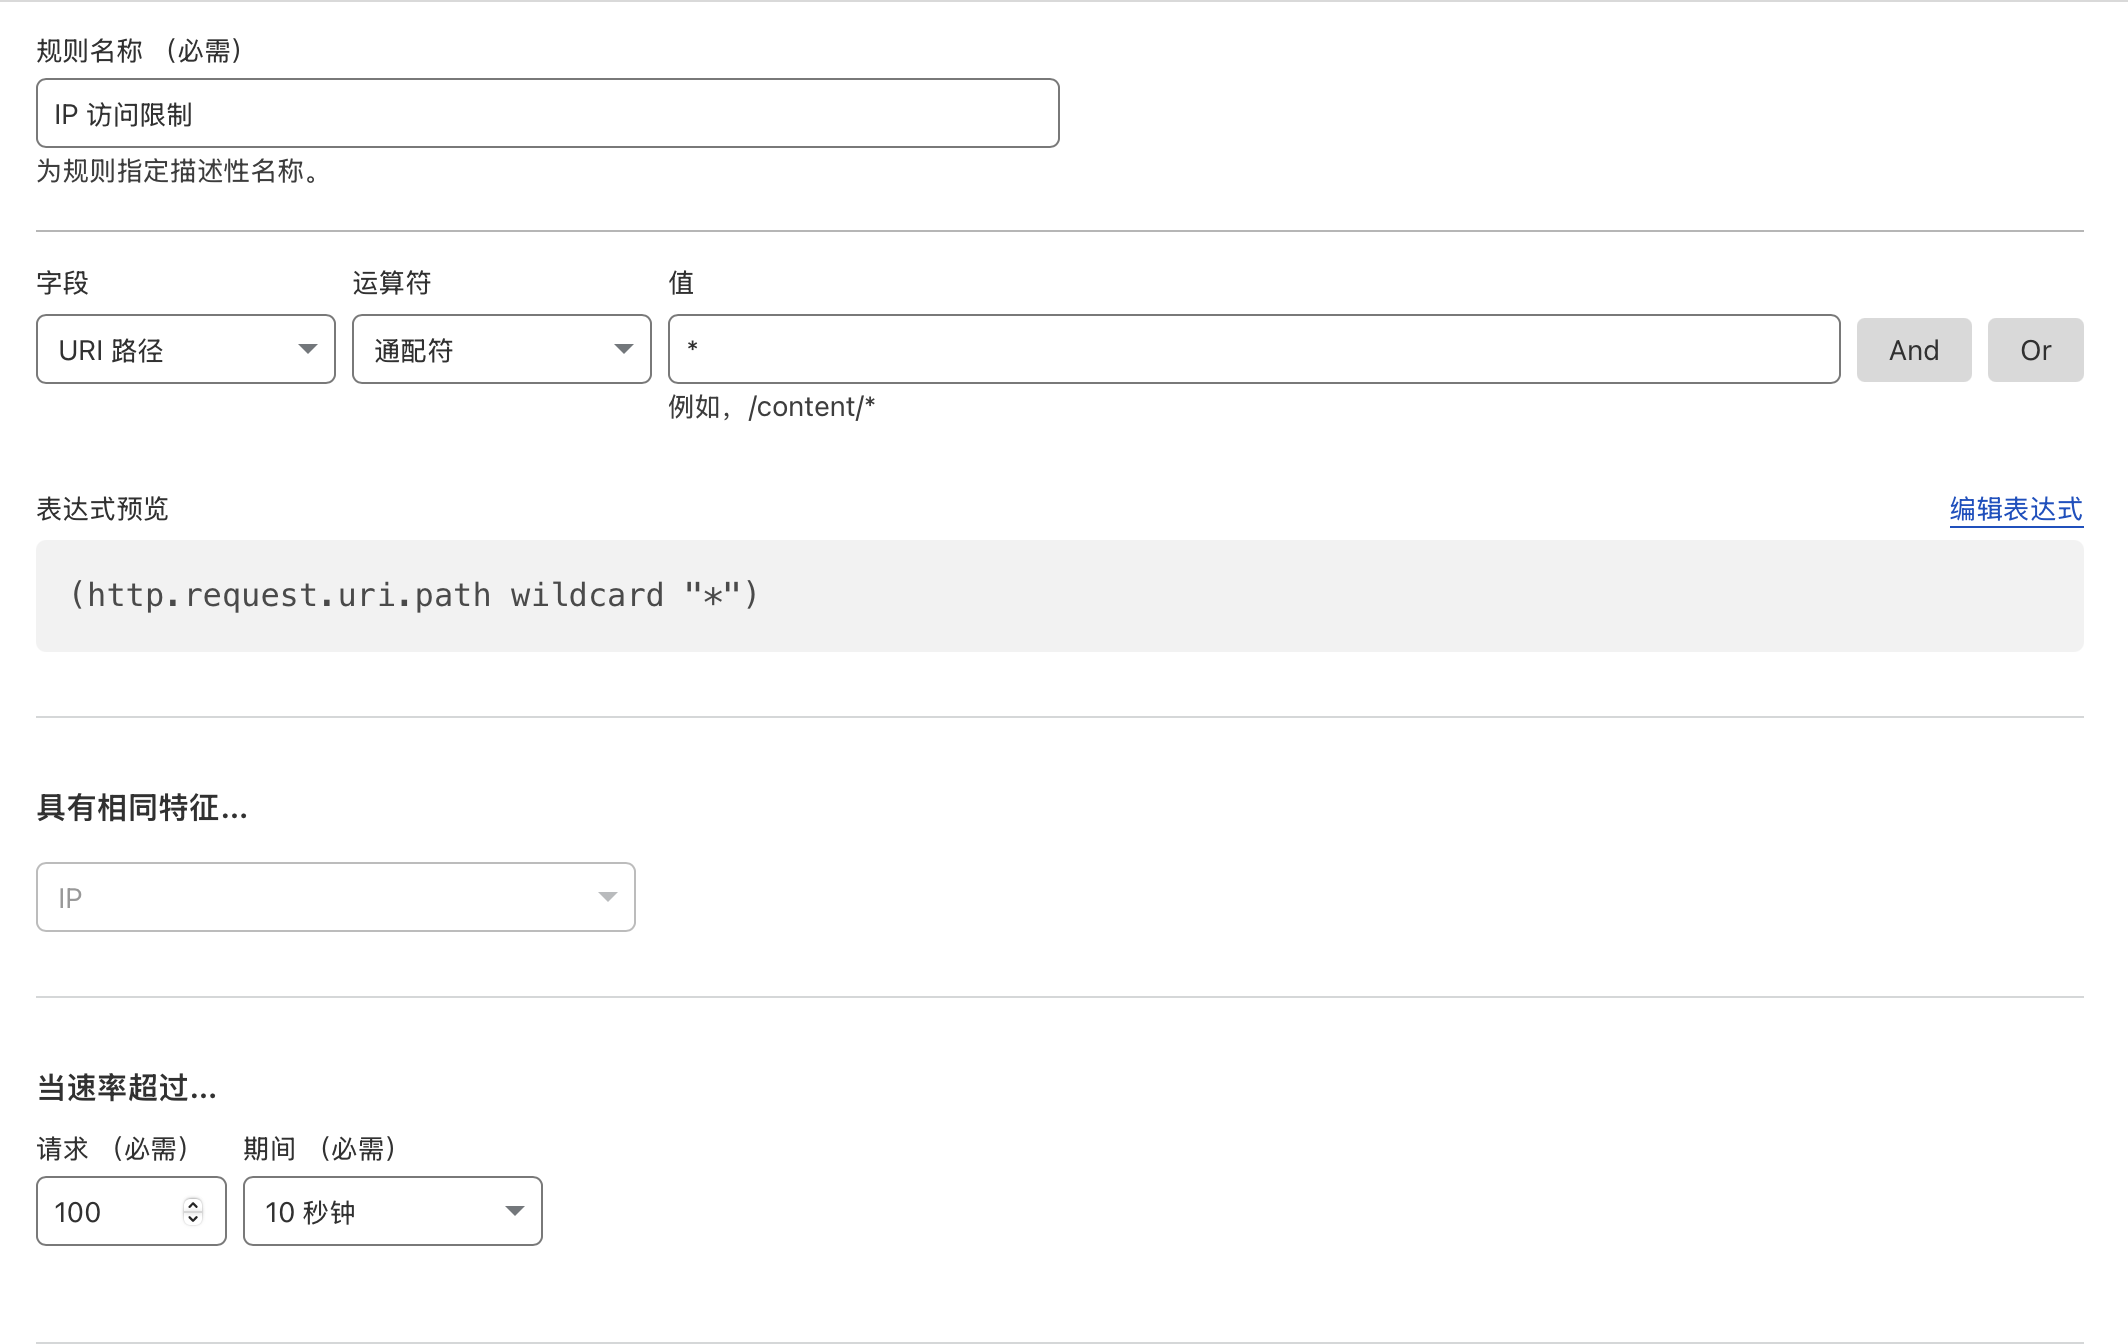Click the value input field containing asterisk
2128x1344 pixels.
point(1253,349)
